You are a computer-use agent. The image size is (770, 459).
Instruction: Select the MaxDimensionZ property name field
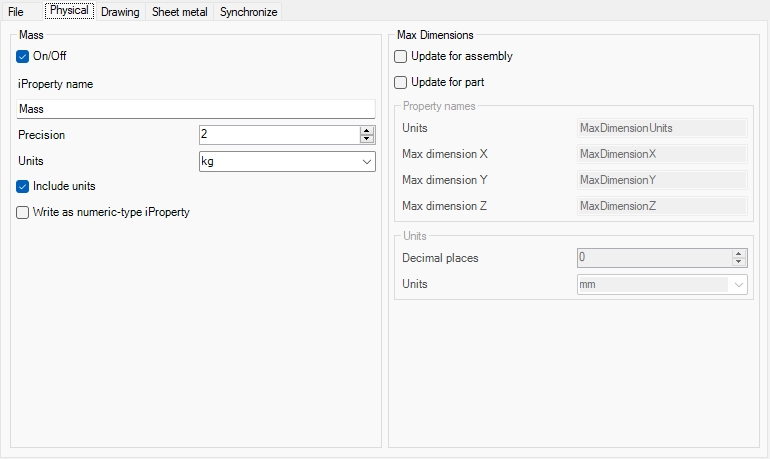662,206
